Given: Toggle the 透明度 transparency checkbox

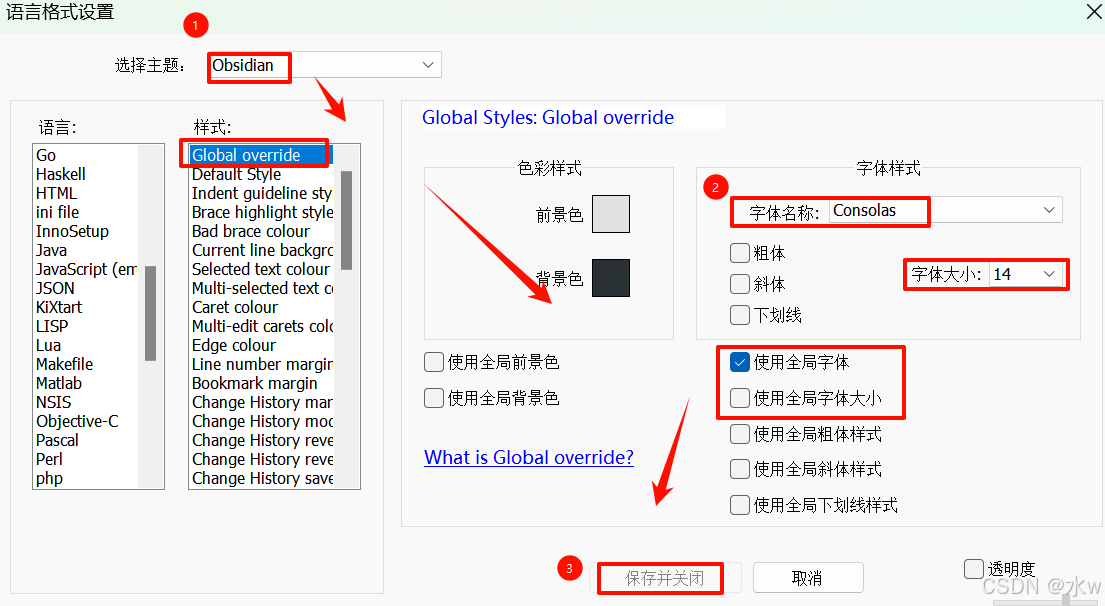Looking at the screenshot, I should click(973, 569).
